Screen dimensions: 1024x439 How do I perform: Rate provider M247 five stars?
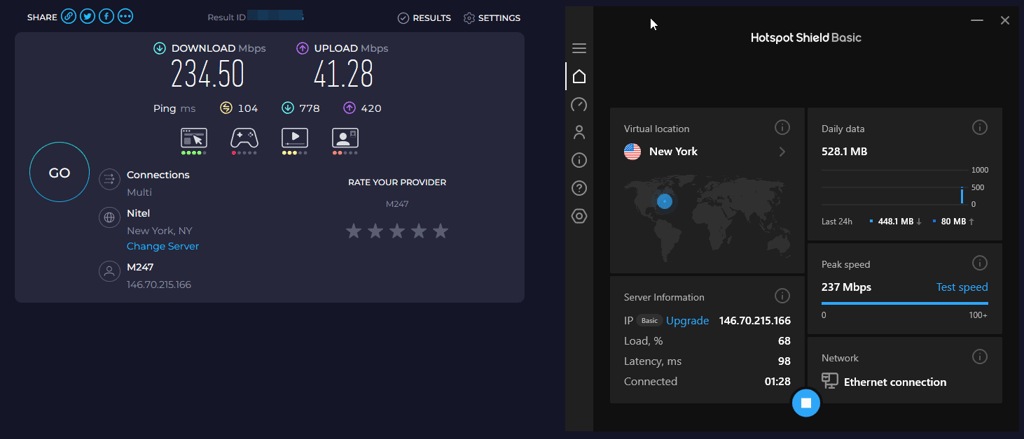click(x=441, y=231)
